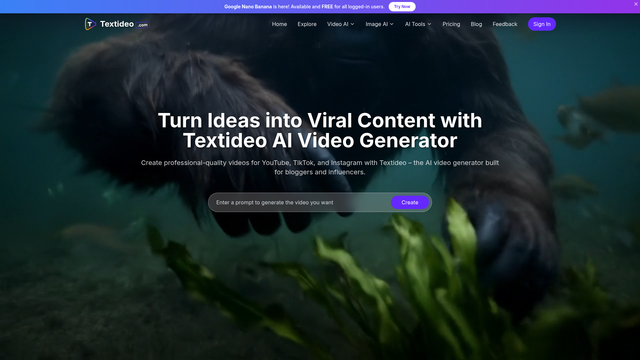Open the Feedback link
Screen dimensions: 640x360
pos(504,24)
